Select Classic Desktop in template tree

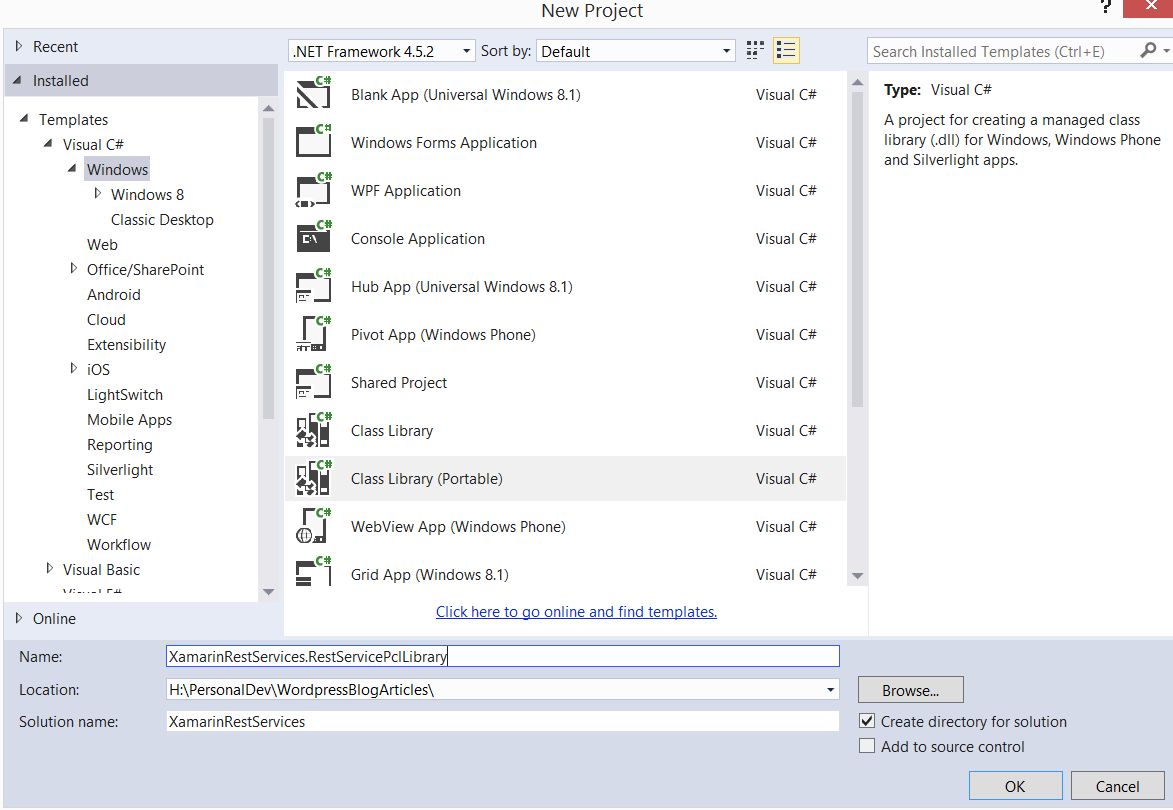(162, 219)
